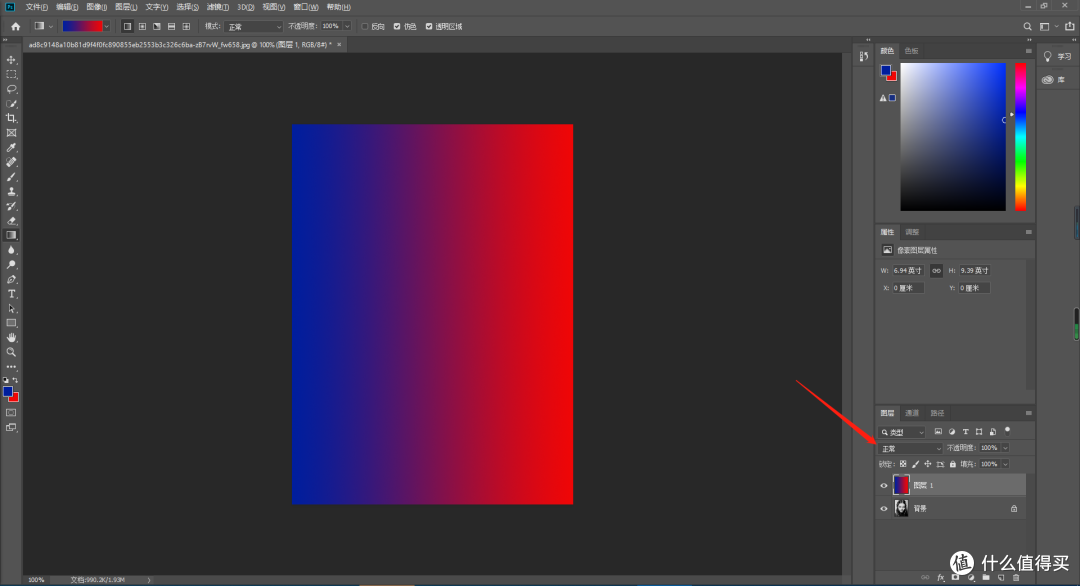This screenshot has width=1080, height=586.
Task: Enable the 反向 (Reverse) checkbox
Action: pyautogui.click(x=365, y=26)
